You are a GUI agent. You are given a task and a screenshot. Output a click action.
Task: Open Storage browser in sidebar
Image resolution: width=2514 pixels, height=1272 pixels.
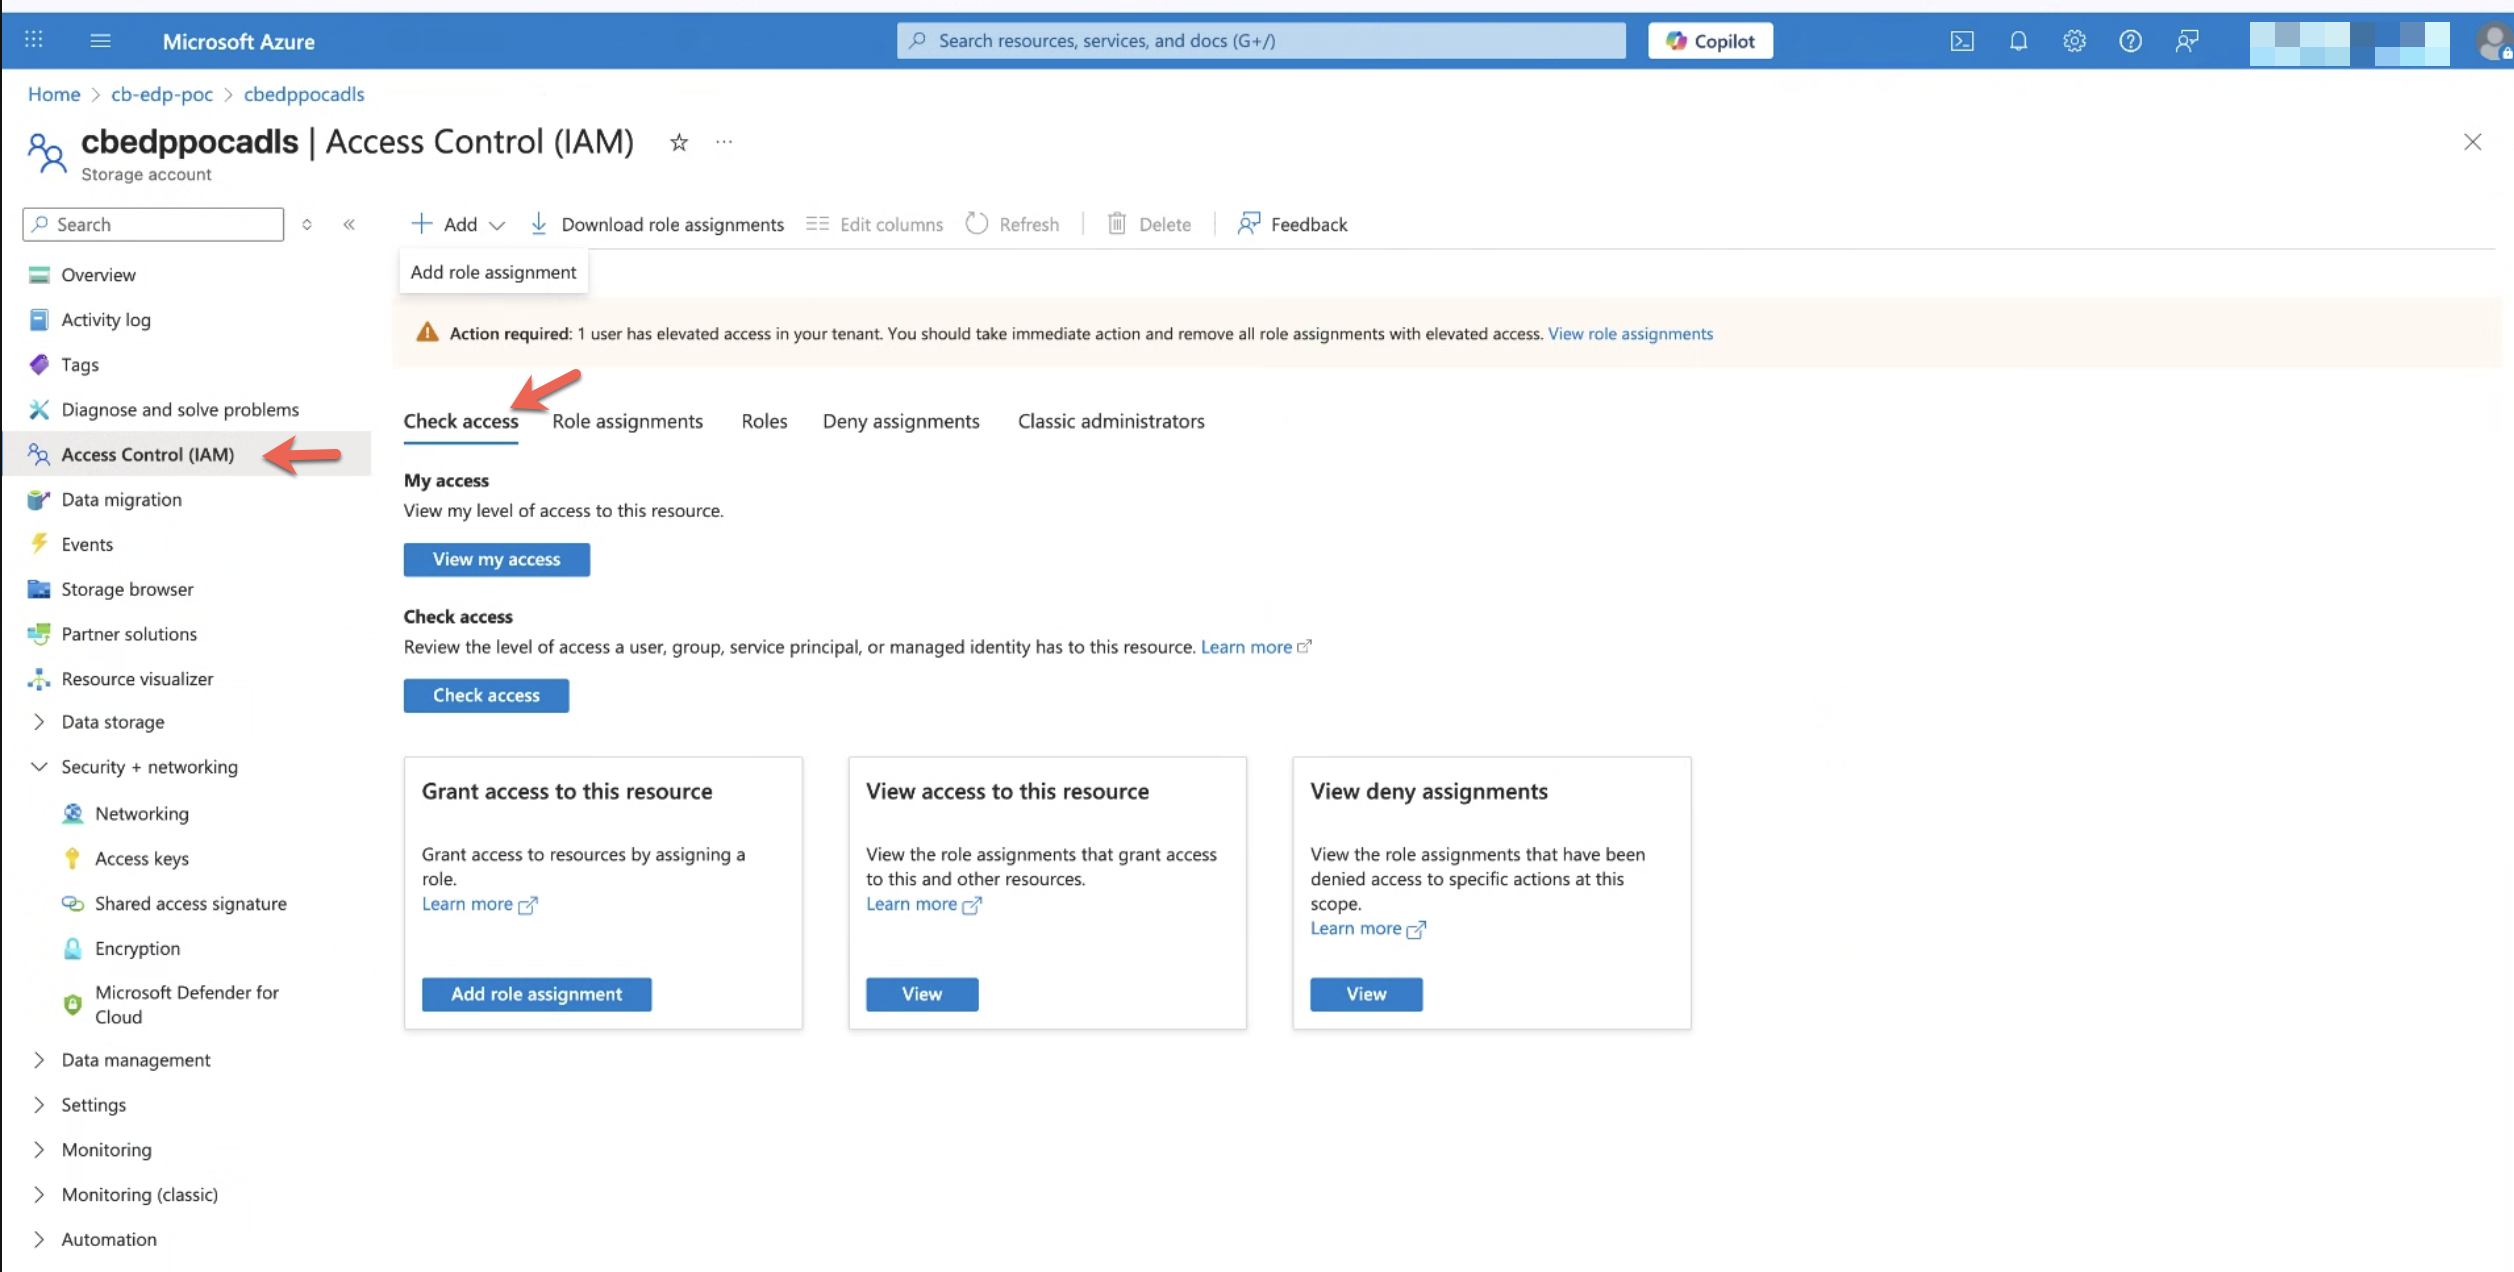point(127,589)
